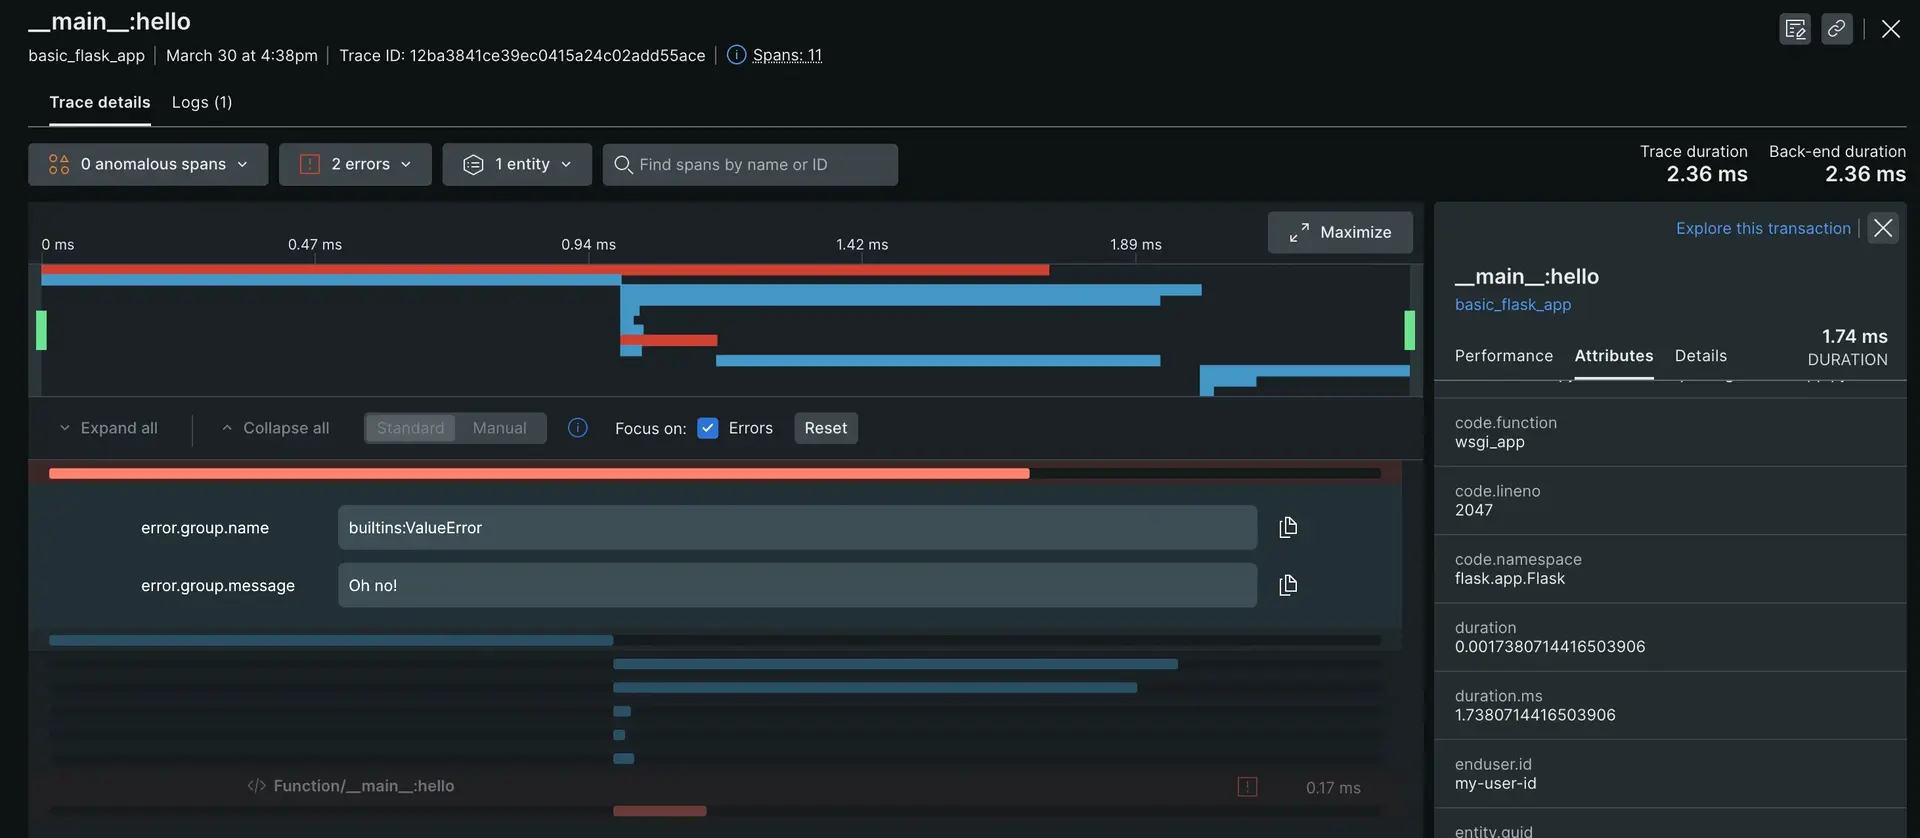Open the 1 entity dropdown
The image size is (1920, 838).
(517, 164)
